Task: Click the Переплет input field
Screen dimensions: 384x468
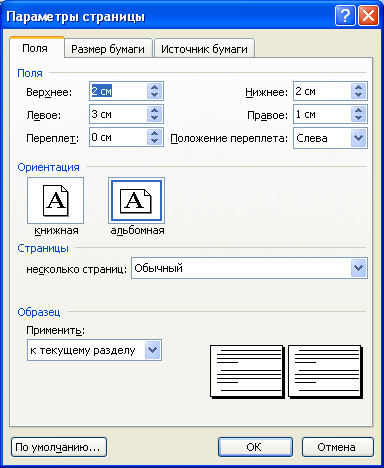Action: 118,137
